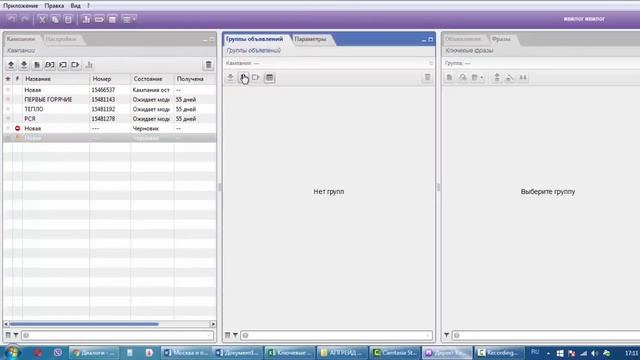Switch to the Настройки tab

click(x=61, y=39)
